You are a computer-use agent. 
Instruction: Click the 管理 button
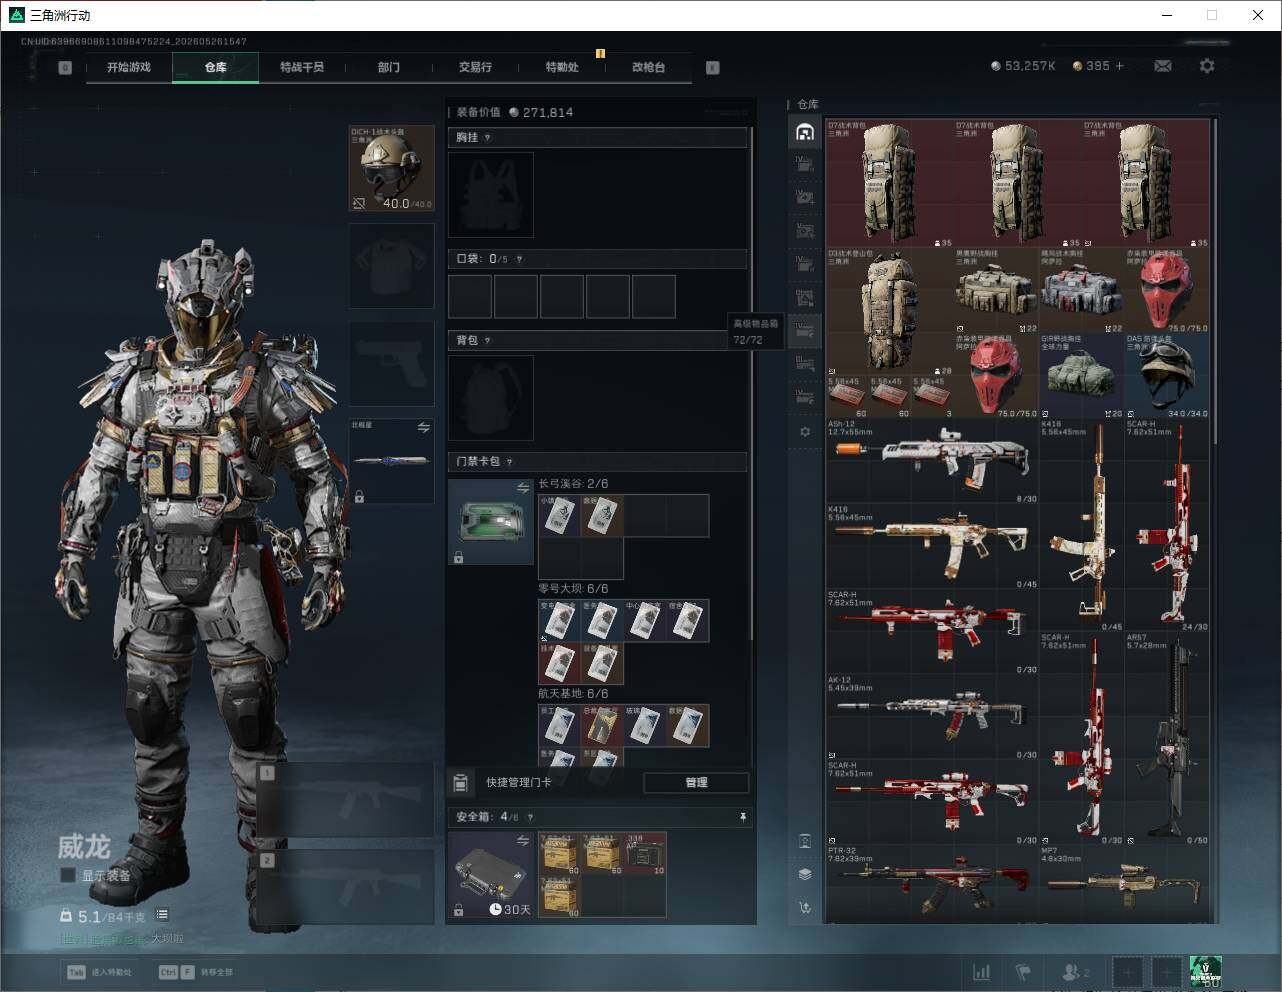(x=696, y=782)
